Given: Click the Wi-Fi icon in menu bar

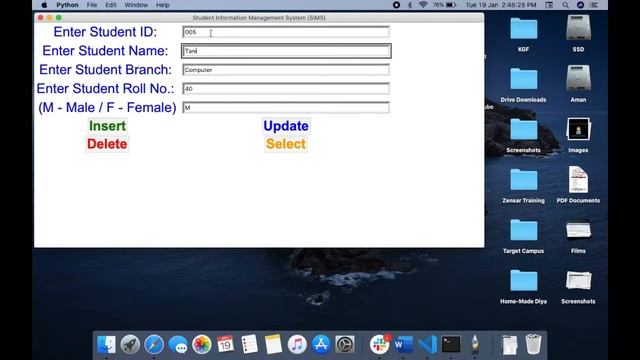Looking at the screenshot, I should (x=423, y=5).
